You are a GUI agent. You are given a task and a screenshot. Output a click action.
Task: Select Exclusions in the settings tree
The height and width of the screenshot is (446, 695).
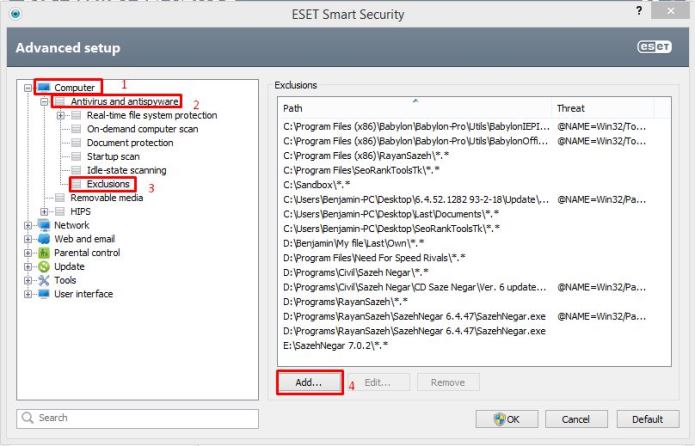coord(107,184)
